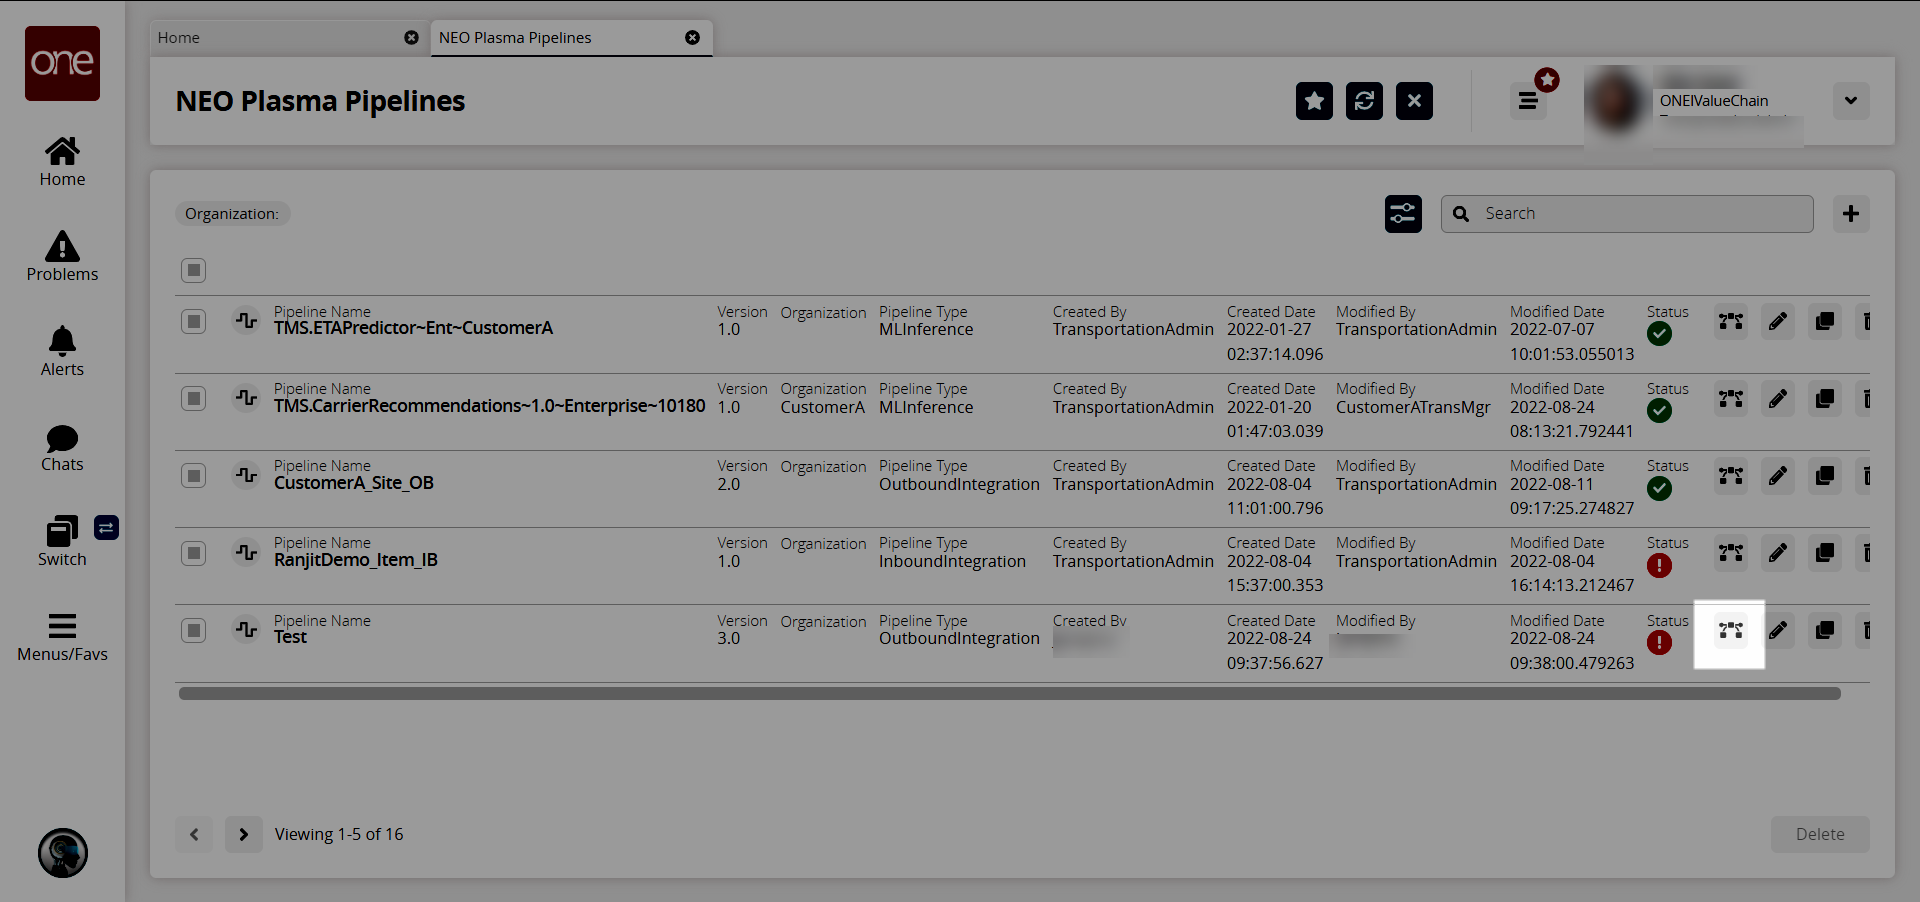The image size is (1920, 902).
Task: Click the green status icon for CustomerA_Site_OB
Action: click(x=1659, y=488)
